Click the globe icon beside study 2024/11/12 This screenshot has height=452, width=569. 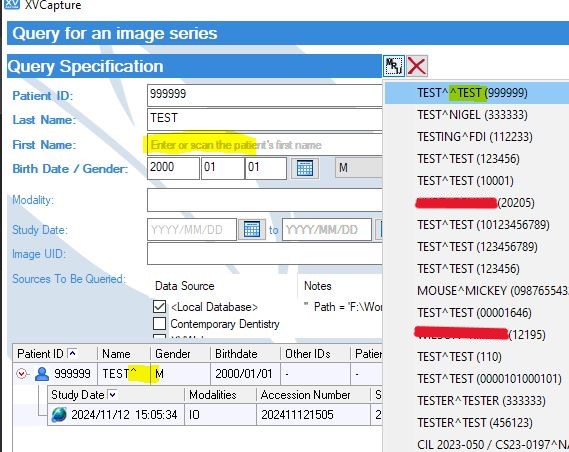[59, 415]
